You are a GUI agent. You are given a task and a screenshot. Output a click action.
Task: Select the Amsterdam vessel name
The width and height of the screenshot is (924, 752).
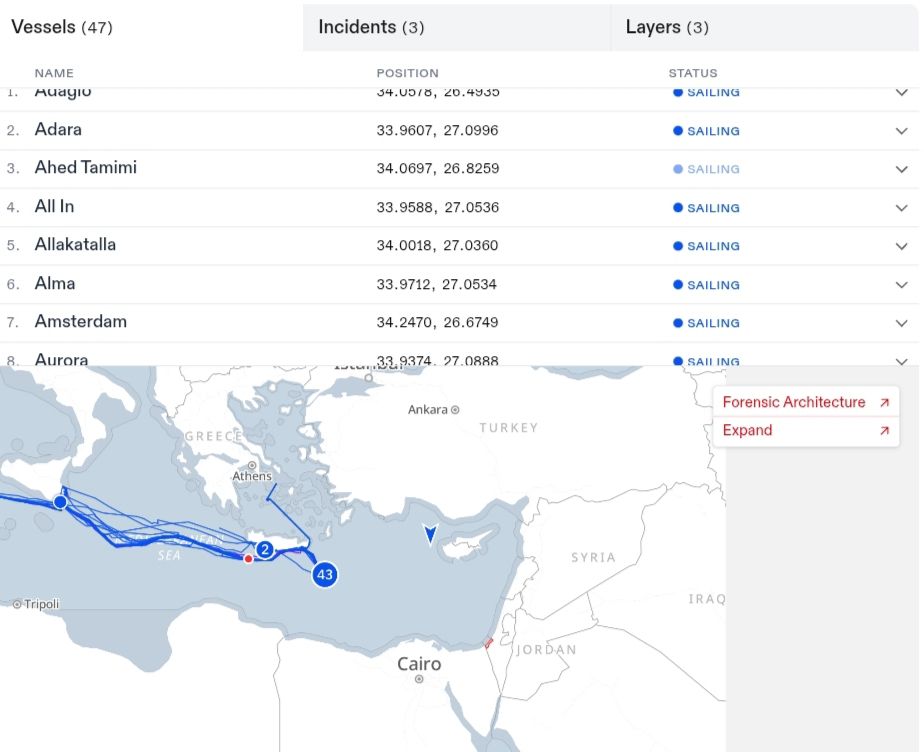[81, 322]
